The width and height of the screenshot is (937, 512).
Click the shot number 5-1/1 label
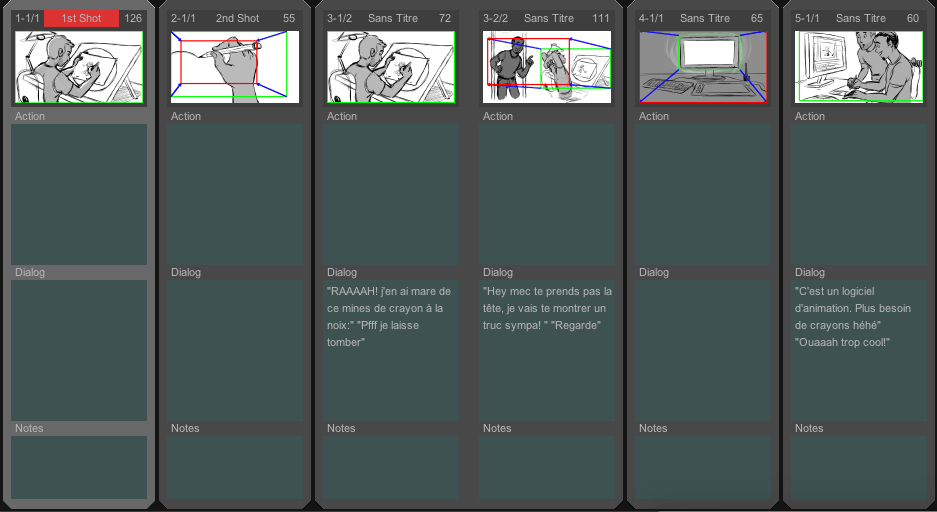[x=807, y=19]
